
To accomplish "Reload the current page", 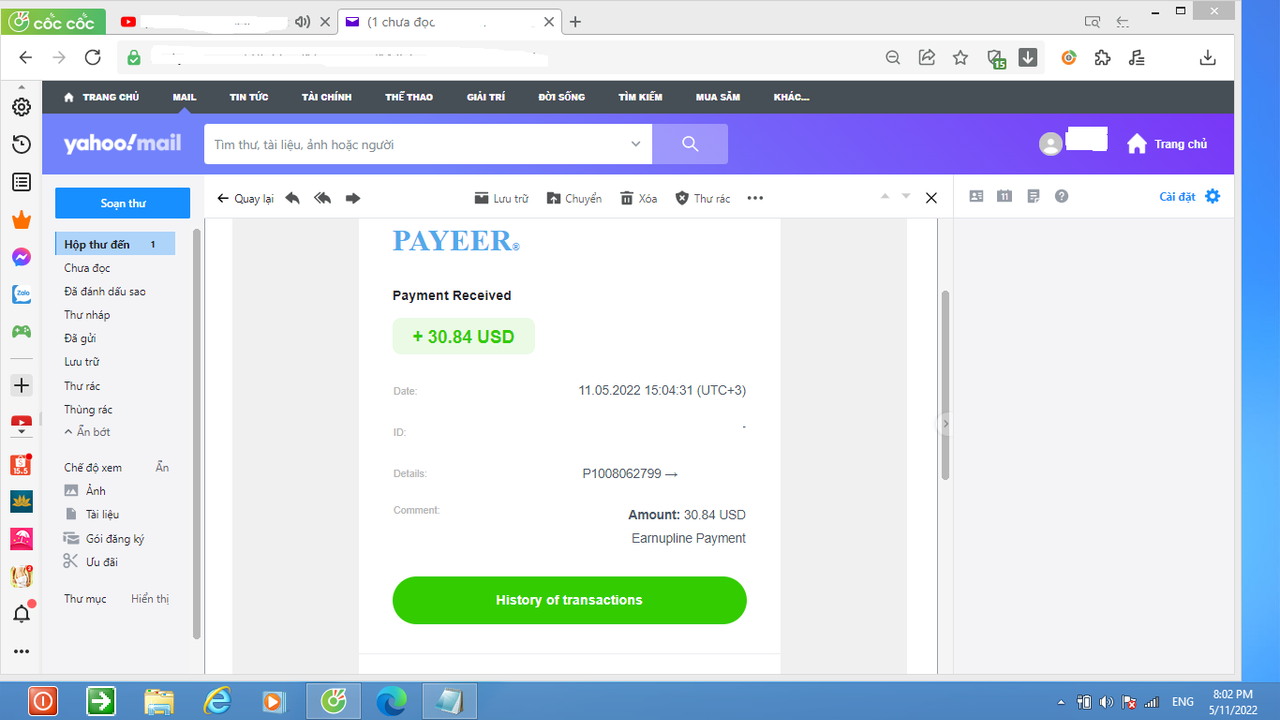I will point(92,58).
